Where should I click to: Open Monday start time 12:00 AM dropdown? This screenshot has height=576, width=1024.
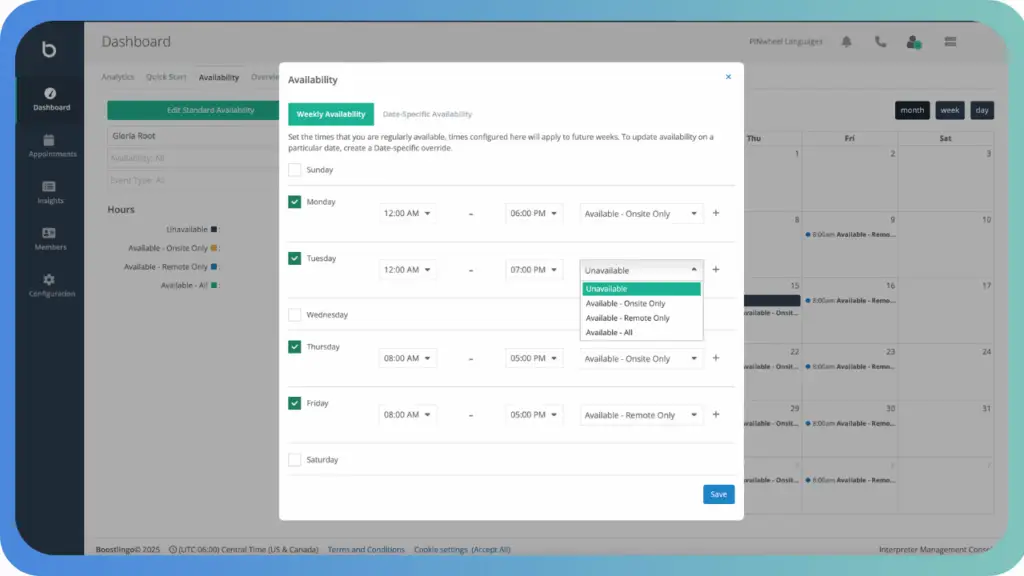407,213
